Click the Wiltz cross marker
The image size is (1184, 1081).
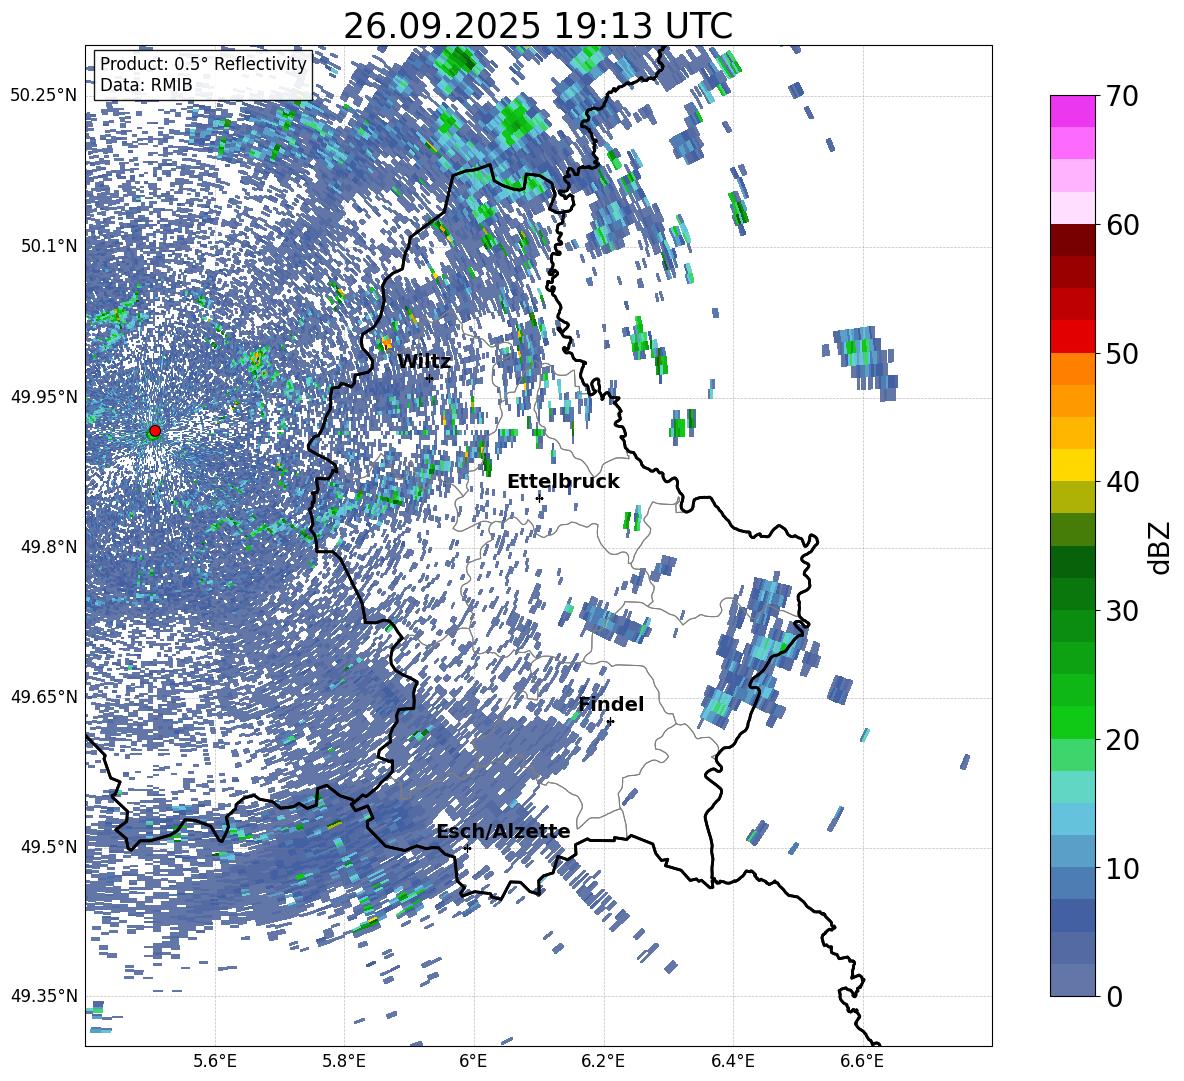429,378
